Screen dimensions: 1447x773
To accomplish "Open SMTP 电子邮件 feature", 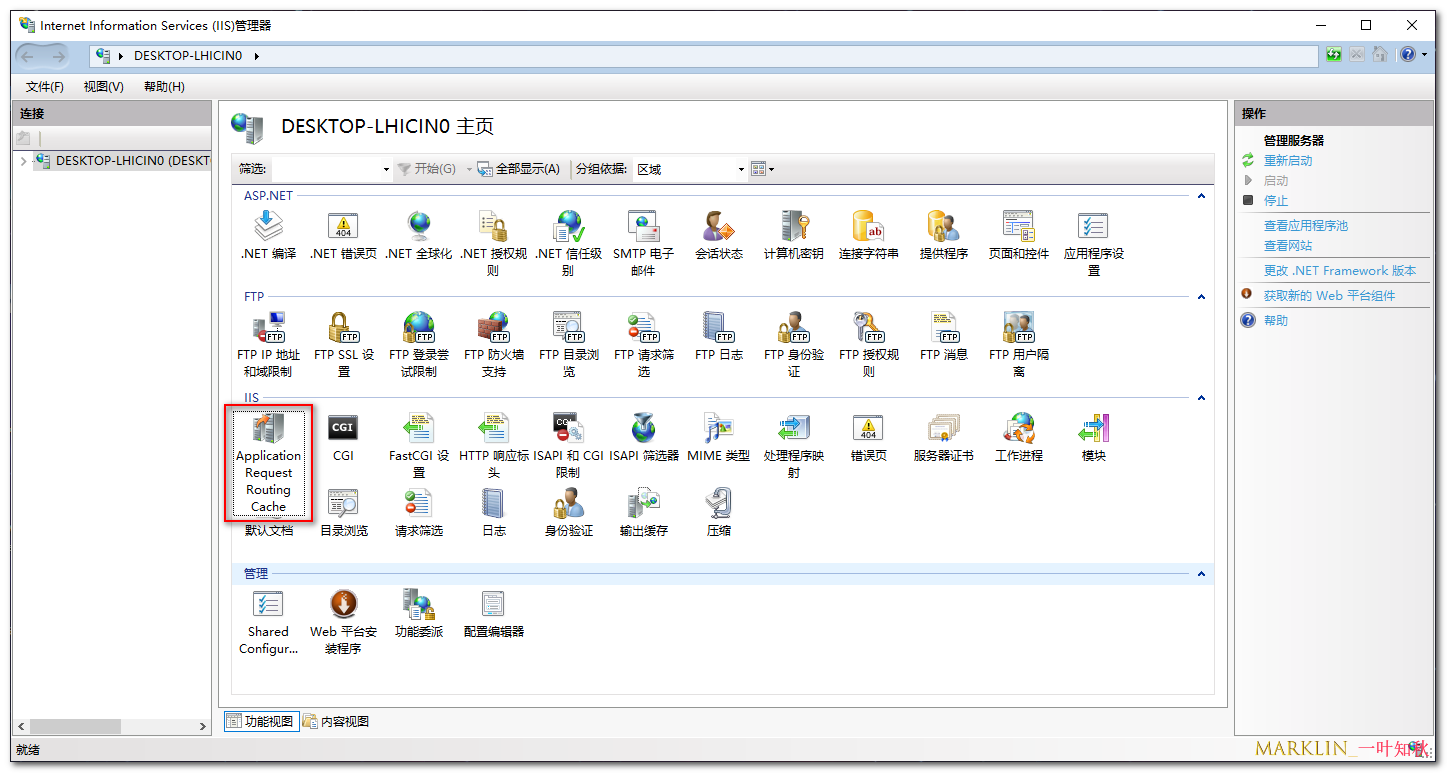I will pos(644,244).
